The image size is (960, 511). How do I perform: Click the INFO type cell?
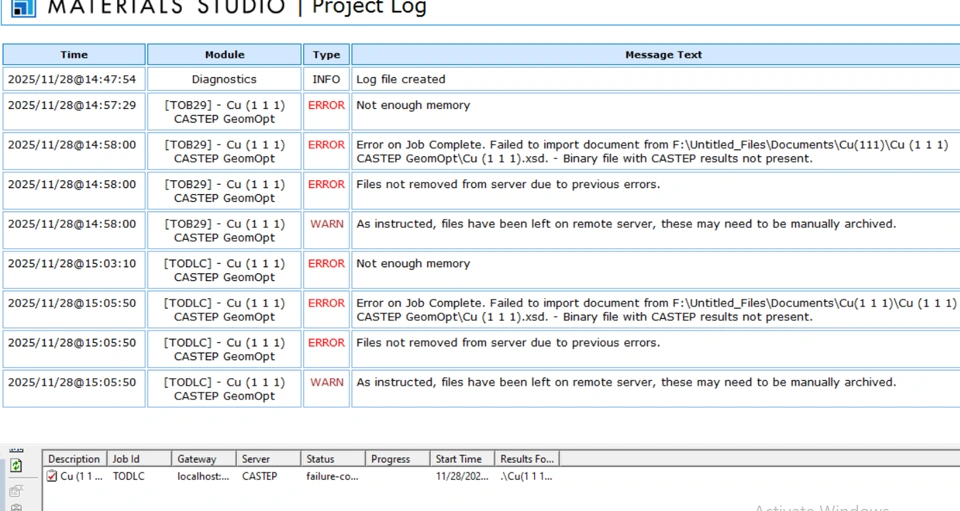[326, 79]
